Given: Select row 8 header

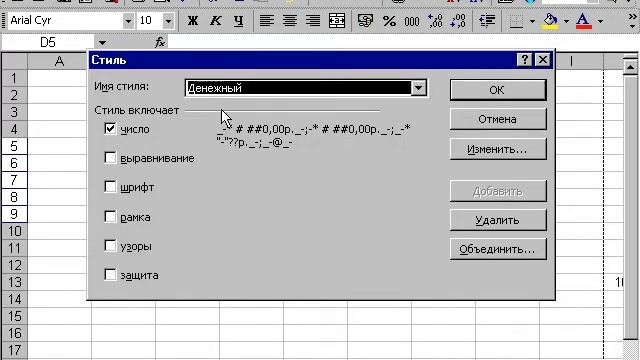Looking at the screenshot, I should (x=14, y=197).
